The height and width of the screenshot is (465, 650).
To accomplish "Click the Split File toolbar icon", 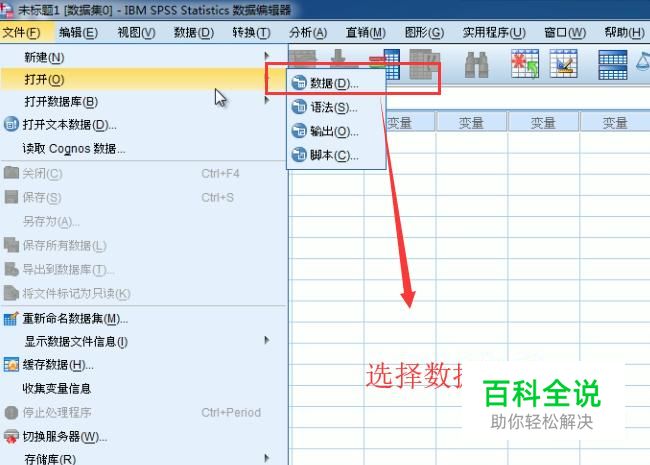I will tap(613, 65).
